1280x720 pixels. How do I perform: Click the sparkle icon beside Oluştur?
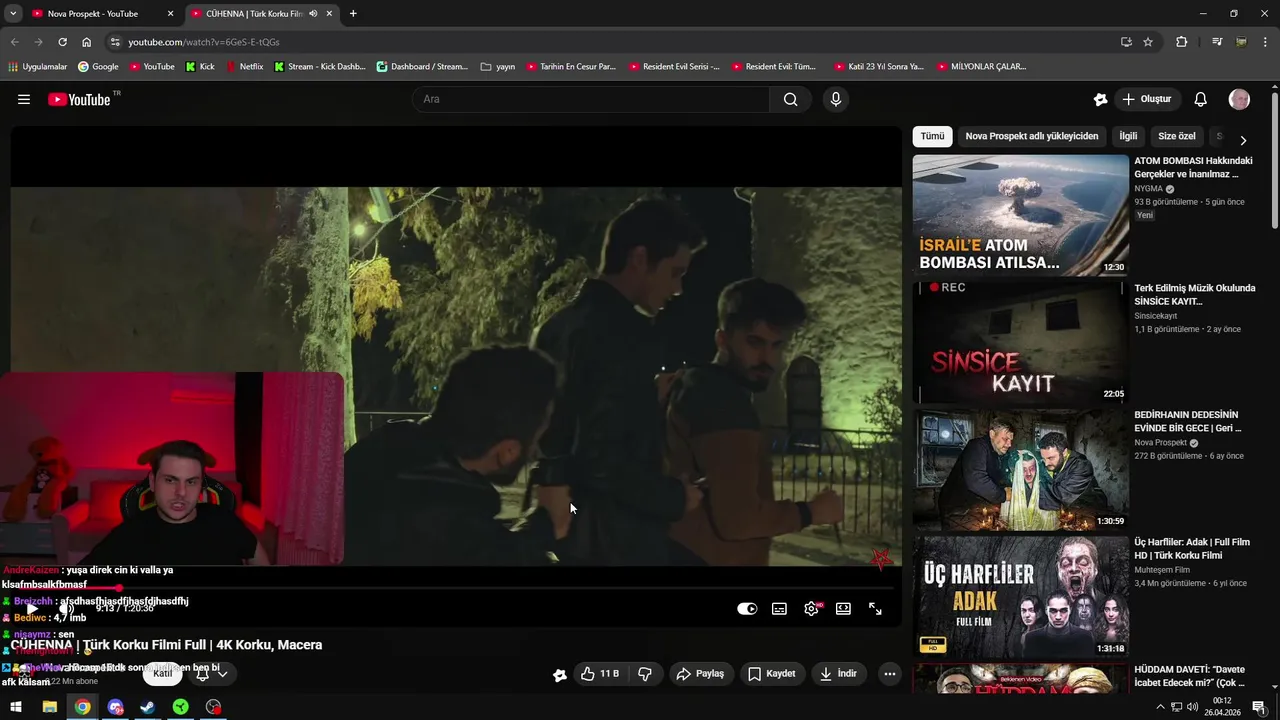[1100, 99]
